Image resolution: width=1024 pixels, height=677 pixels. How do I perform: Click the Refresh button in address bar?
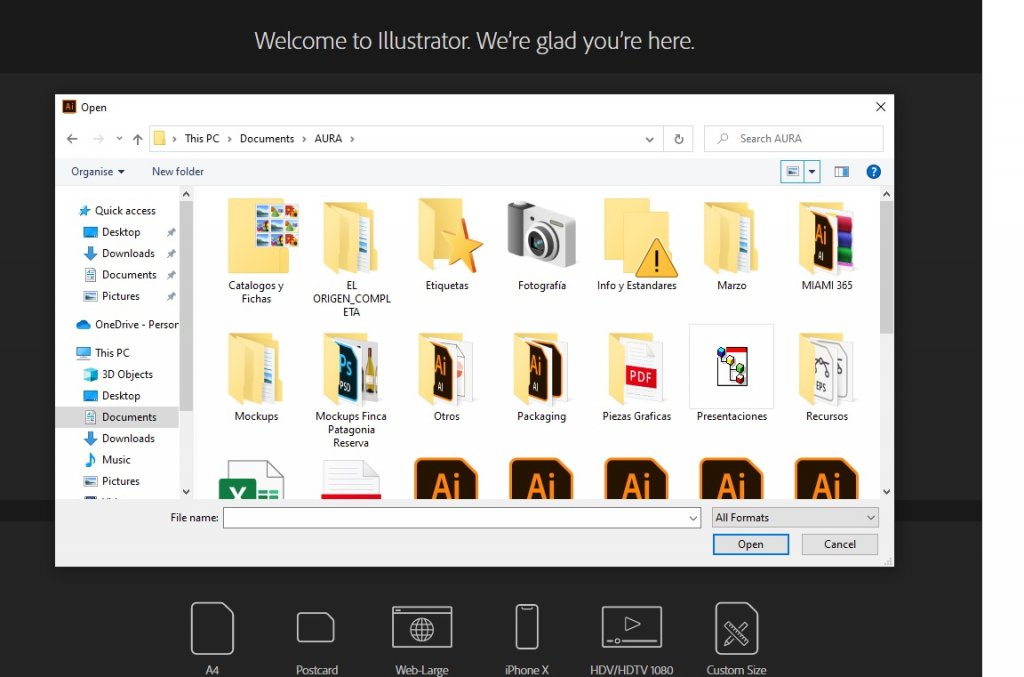pos(679,139)
